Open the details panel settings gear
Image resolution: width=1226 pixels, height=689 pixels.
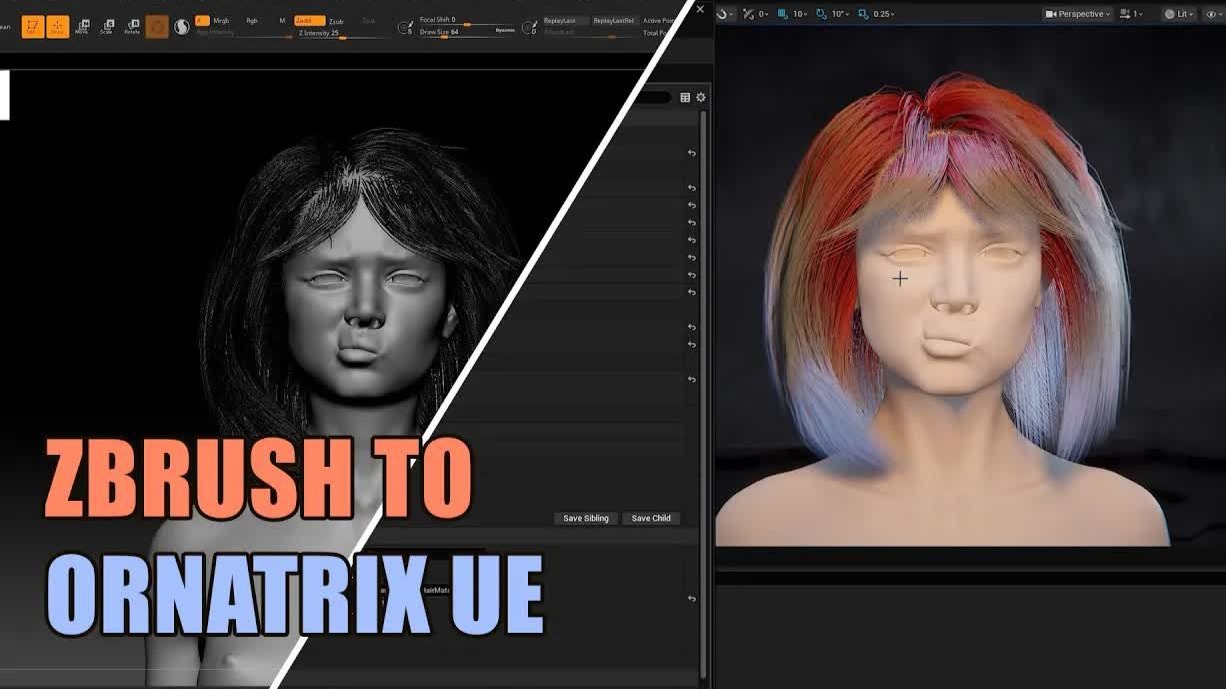[x=701, y=97]
